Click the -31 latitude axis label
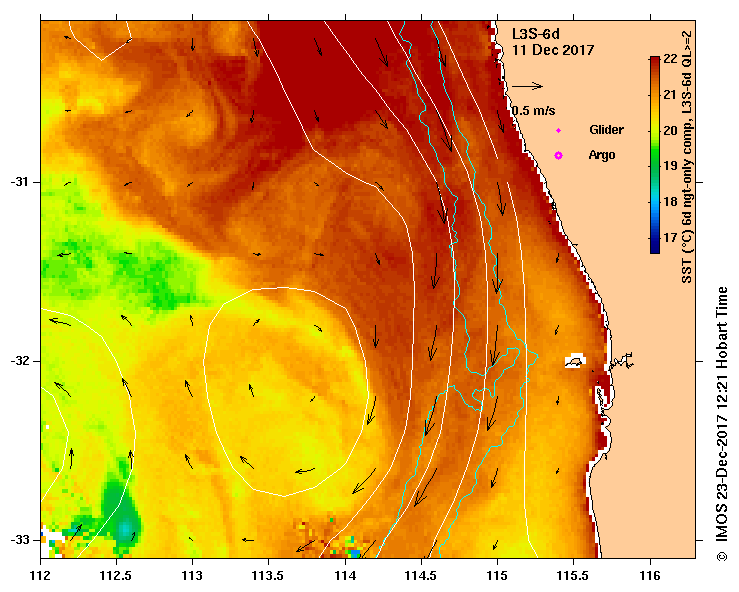This screenshot has width=739, height=592. [x=18, y=182]
